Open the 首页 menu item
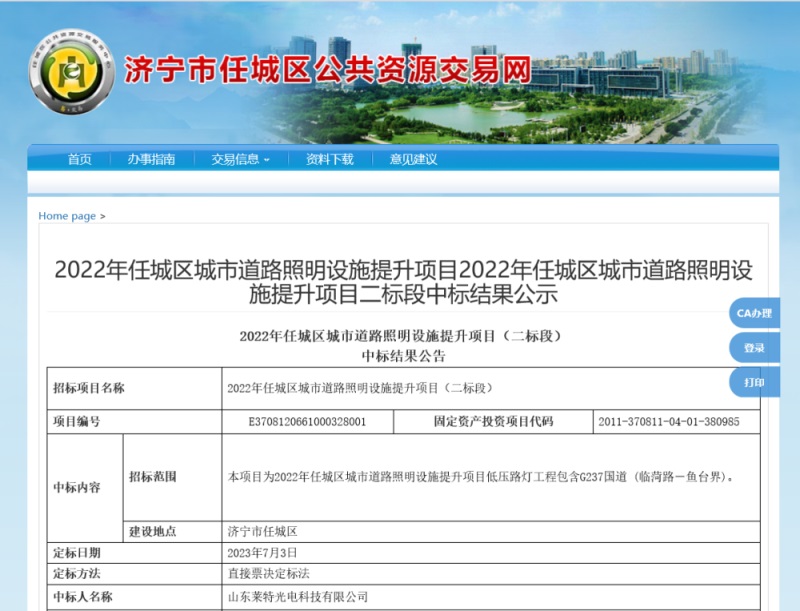The height and width of the screenshot is (611, 800). click(x=80, y=160)
